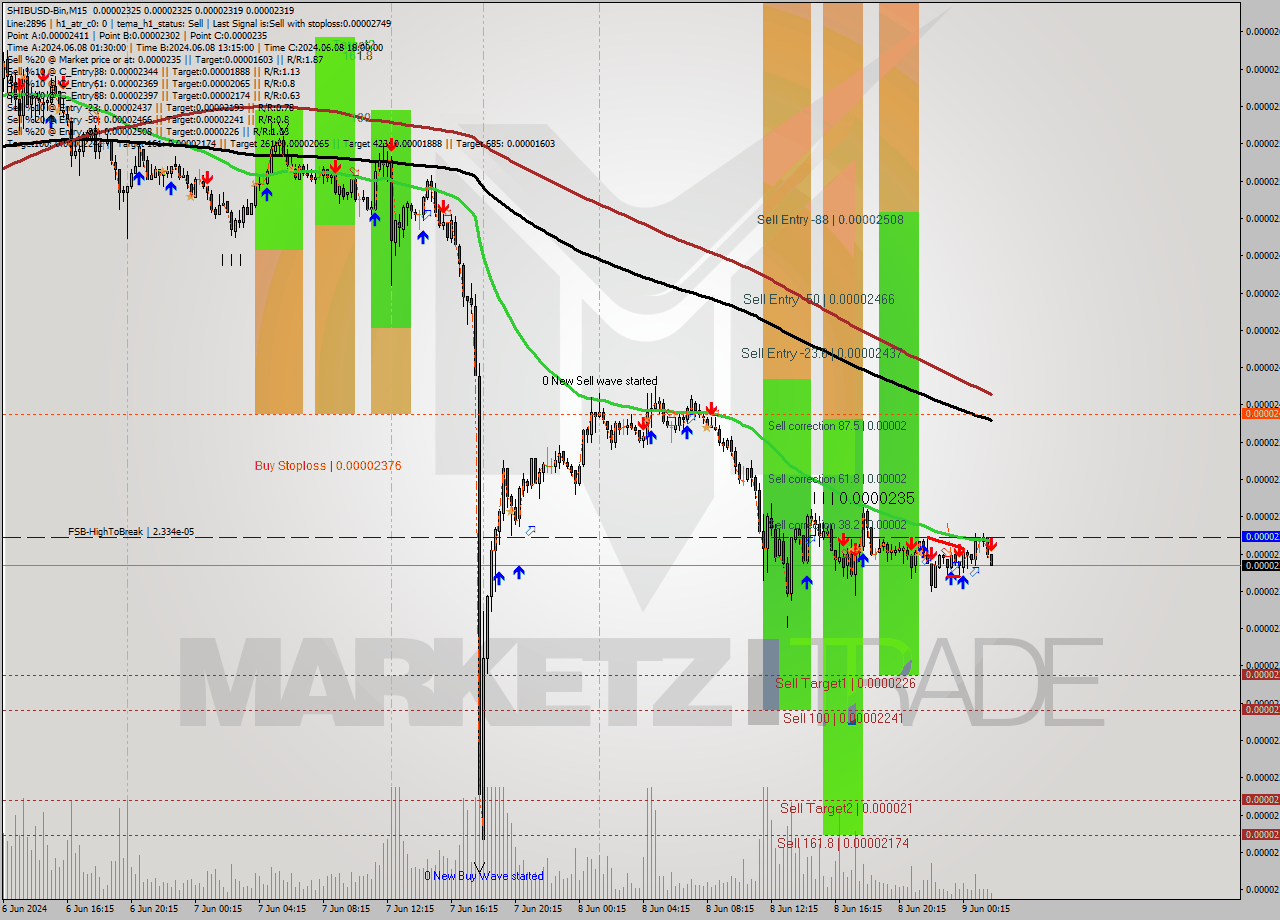
Task: Click the '7 Jun 16:15' time label
Action: click(476, 909)
